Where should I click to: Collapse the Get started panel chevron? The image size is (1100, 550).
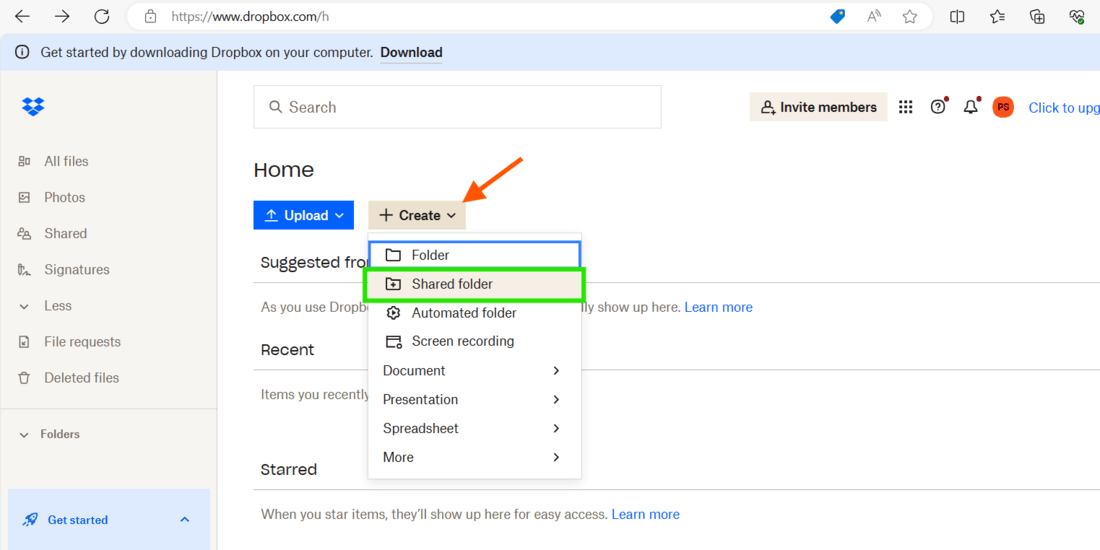(x=184, y=520)
